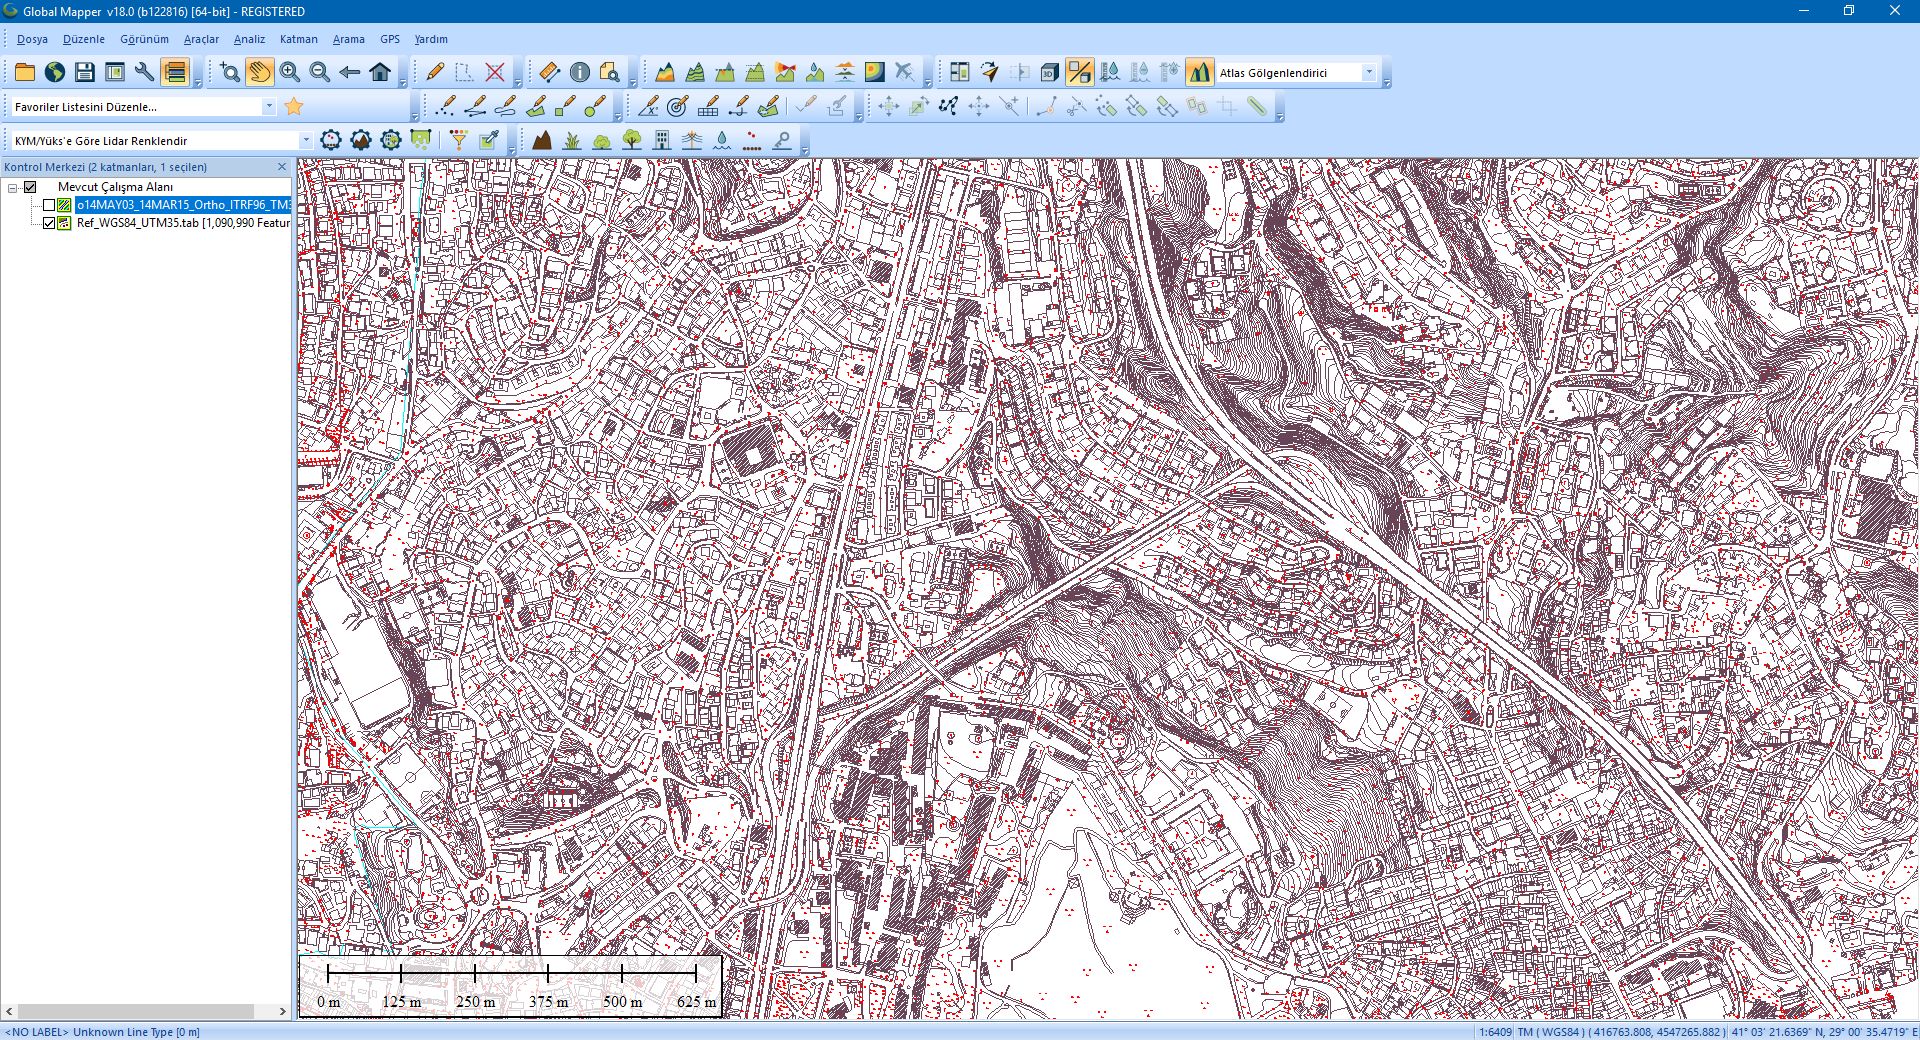Open the Lidar Renklendir draw mode dropdown
The width and height of the screenshot is (1920, 1040).
click(306, 140)
